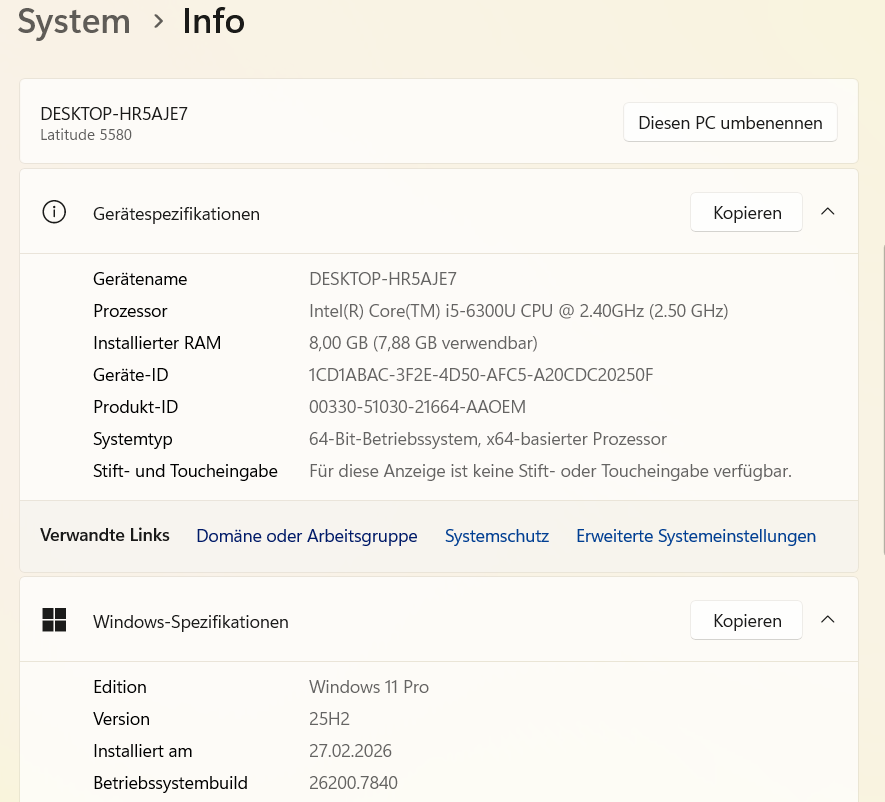885x802 pixels.
Task: Click the Gerätename label
Action: [140, 279]
